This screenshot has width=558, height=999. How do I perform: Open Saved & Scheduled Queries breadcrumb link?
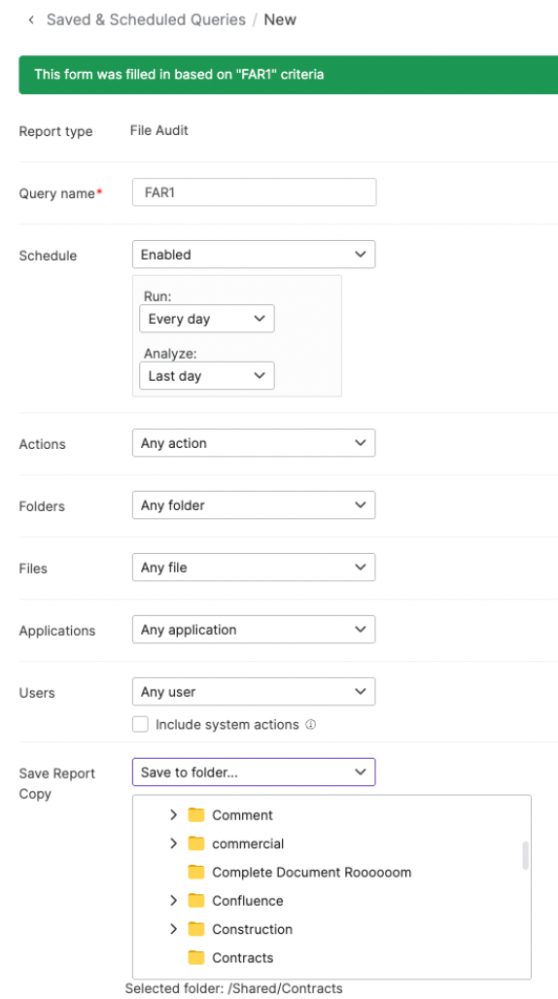pyautogui.click(x=146, y=20)
